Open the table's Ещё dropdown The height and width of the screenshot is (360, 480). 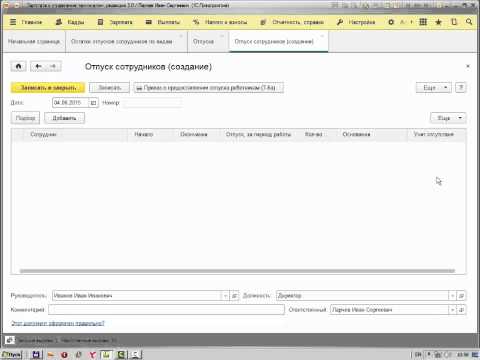click(448, 118)
